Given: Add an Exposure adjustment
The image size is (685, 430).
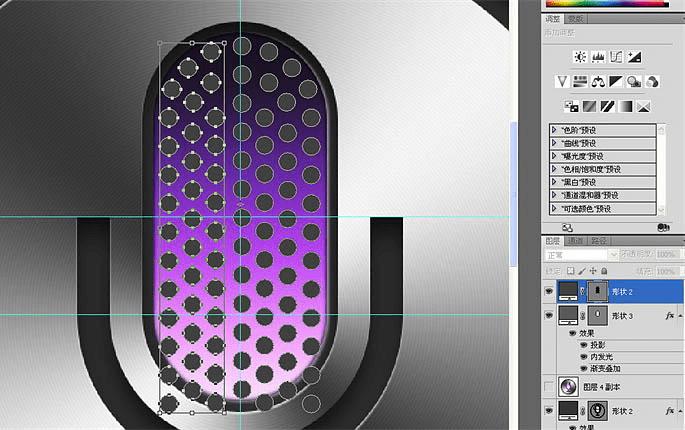Looking at the screenshot, I should coord(634,57).
